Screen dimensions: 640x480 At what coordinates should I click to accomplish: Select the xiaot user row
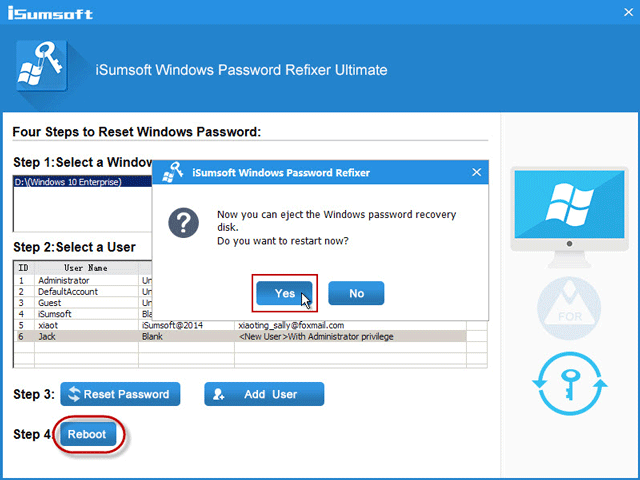pyautogui.click(x=240, y=325)
